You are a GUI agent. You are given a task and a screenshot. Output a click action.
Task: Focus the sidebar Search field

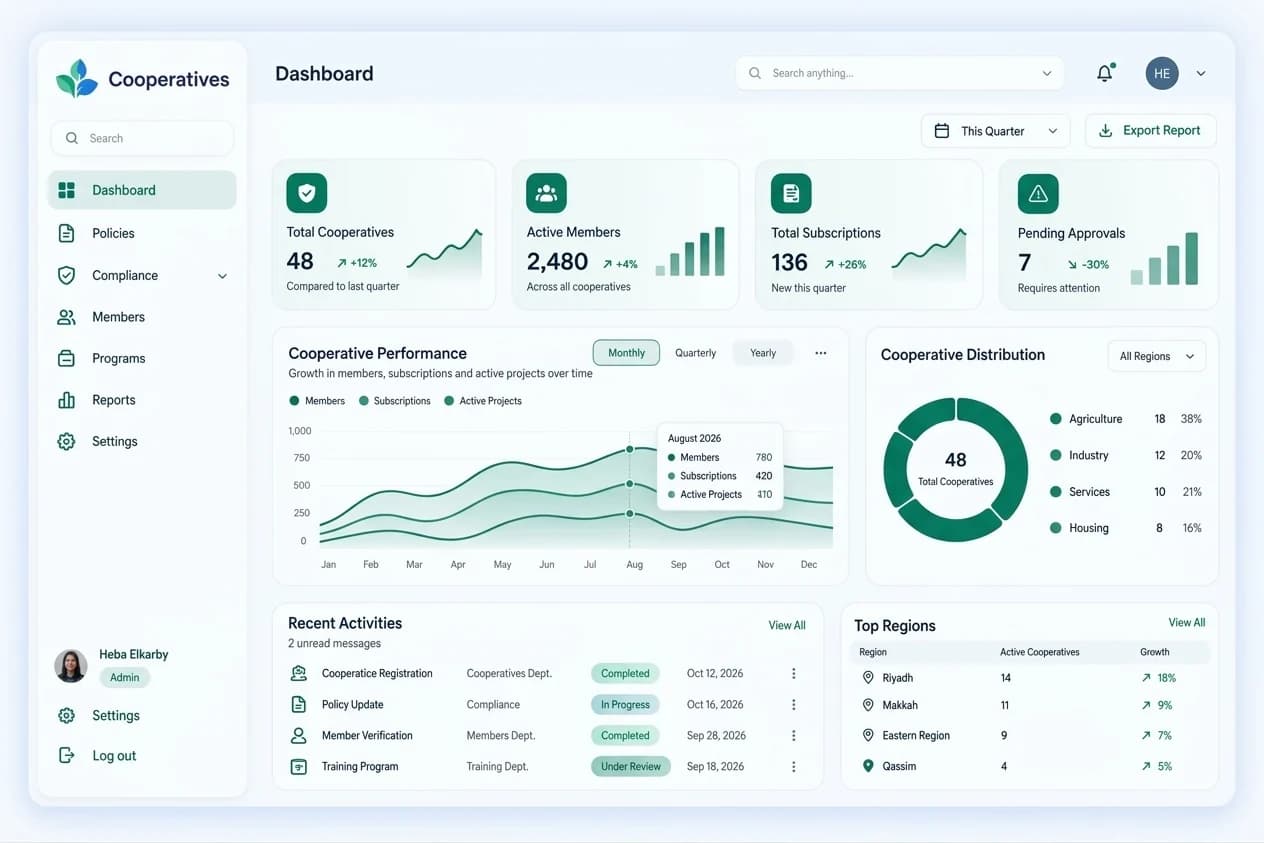142,138
